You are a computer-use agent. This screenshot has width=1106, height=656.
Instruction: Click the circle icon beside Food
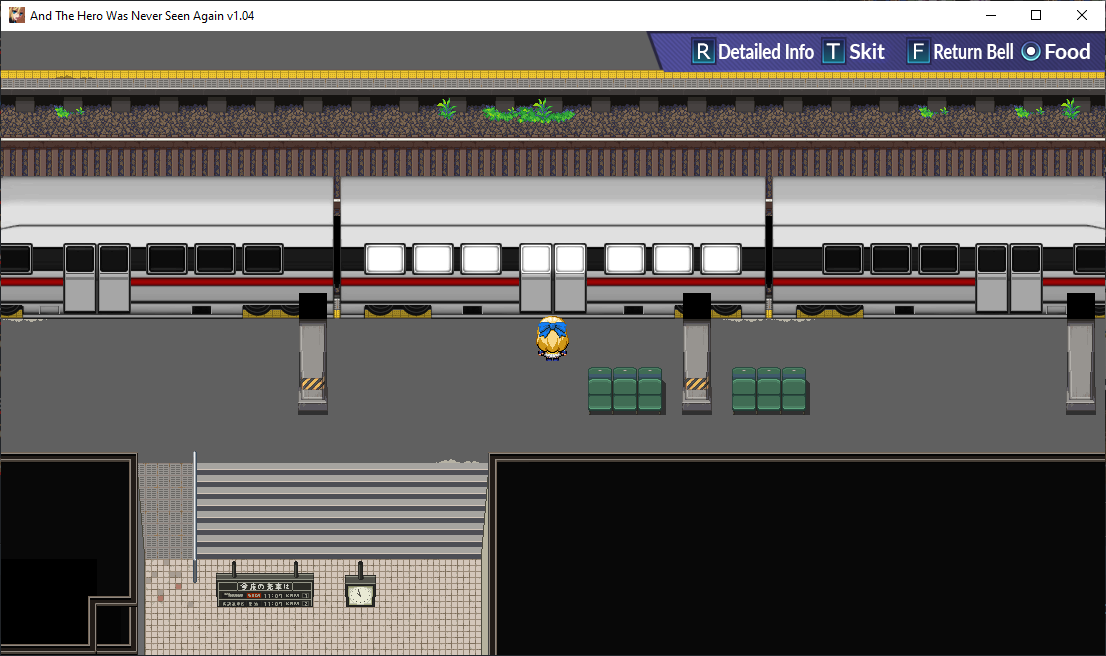click(x=1031, y=52)
